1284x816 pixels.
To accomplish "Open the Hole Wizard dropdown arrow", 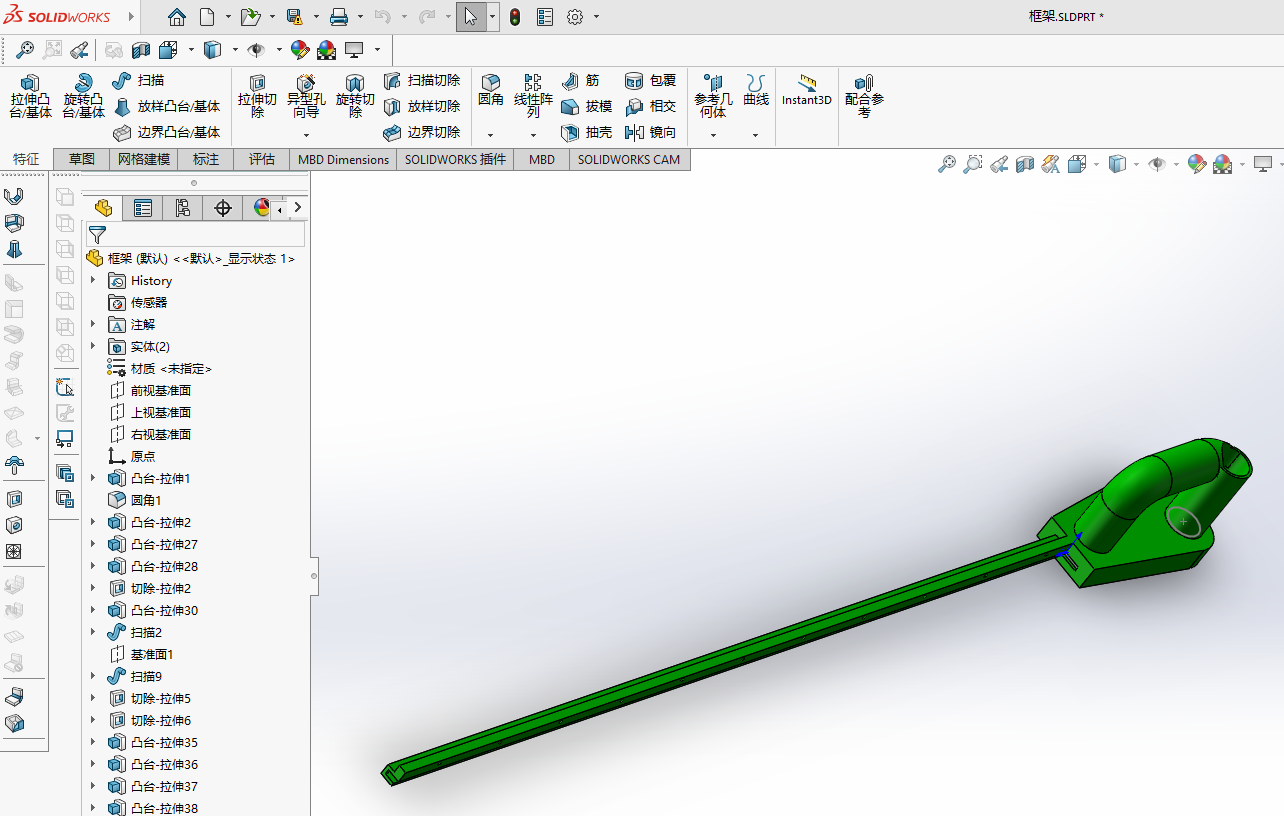I will pos(306,135).
